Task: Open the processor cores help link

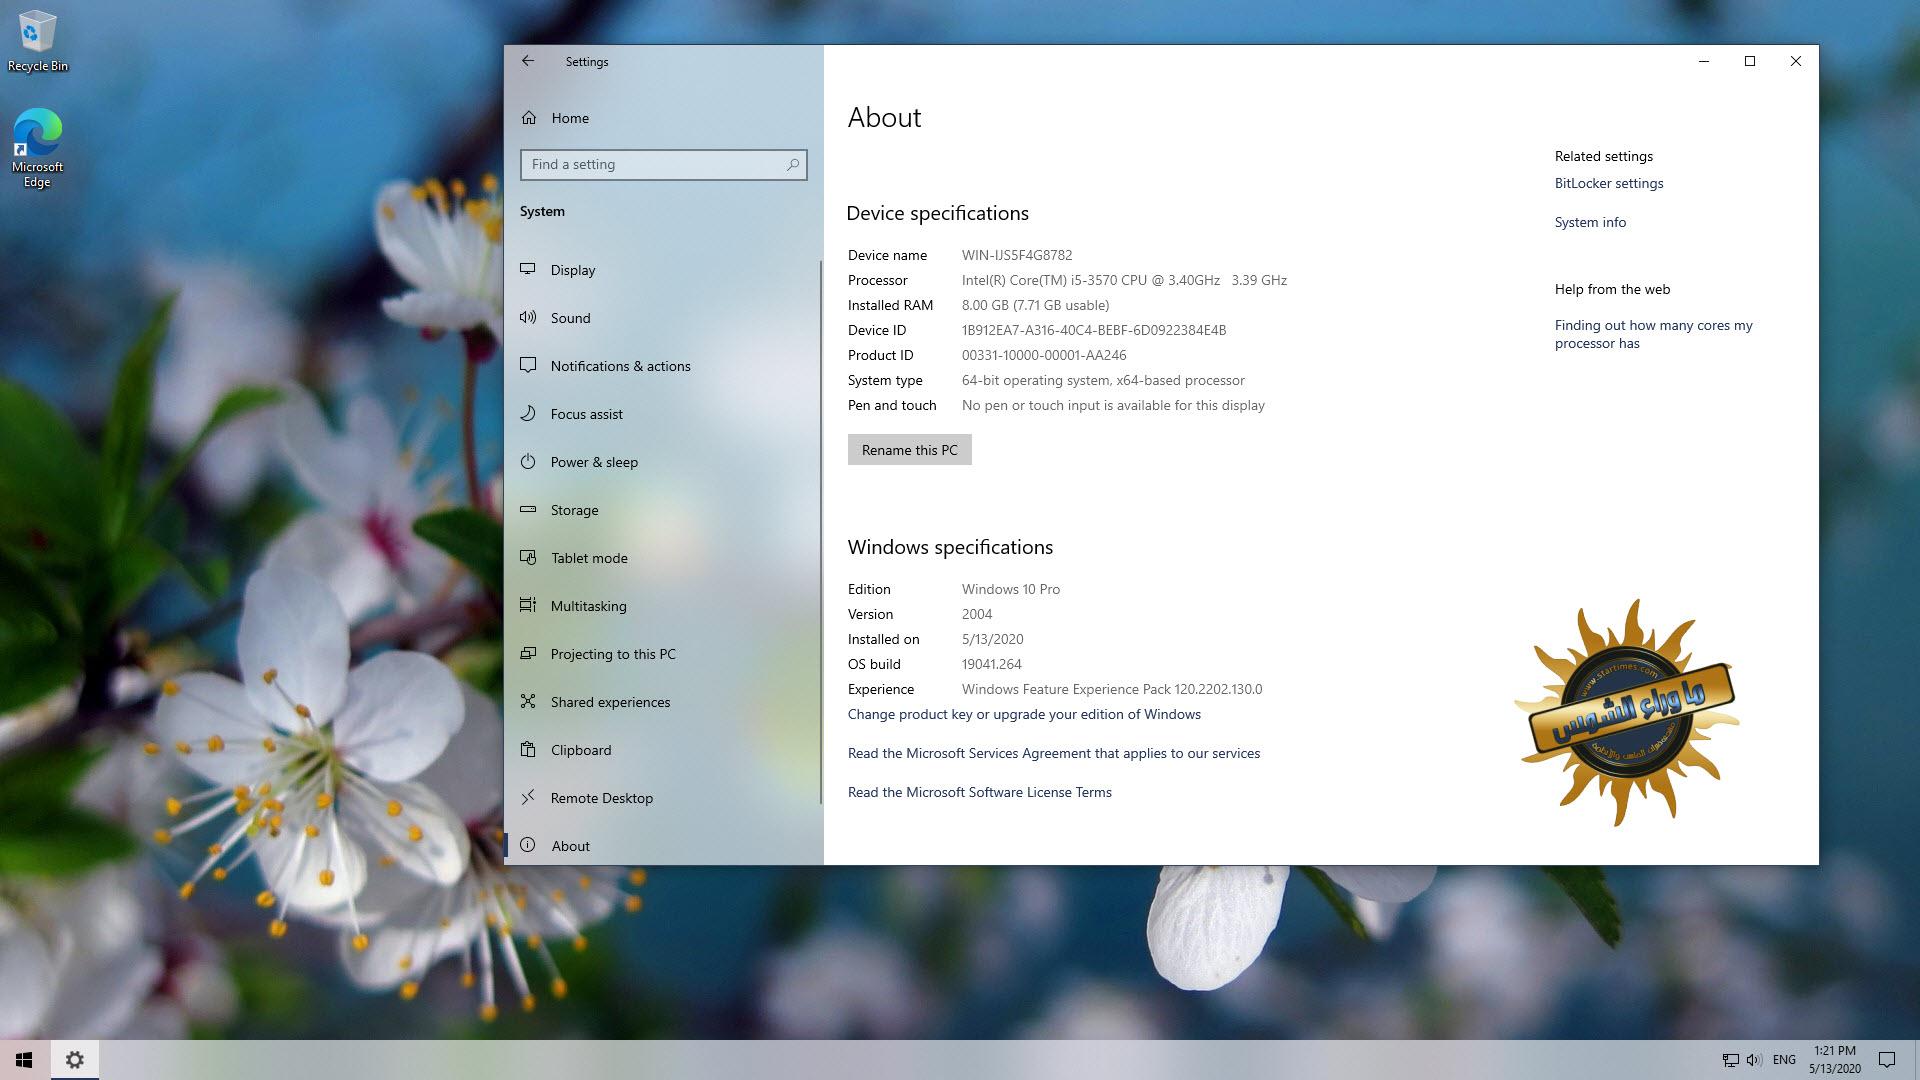Action: tap(1653, 334)
